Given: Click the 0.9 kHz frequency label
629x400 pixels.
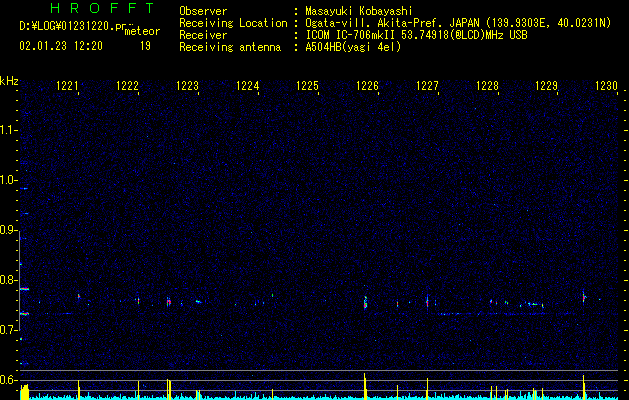Looking at the screenshot, I should click(8, 230).
